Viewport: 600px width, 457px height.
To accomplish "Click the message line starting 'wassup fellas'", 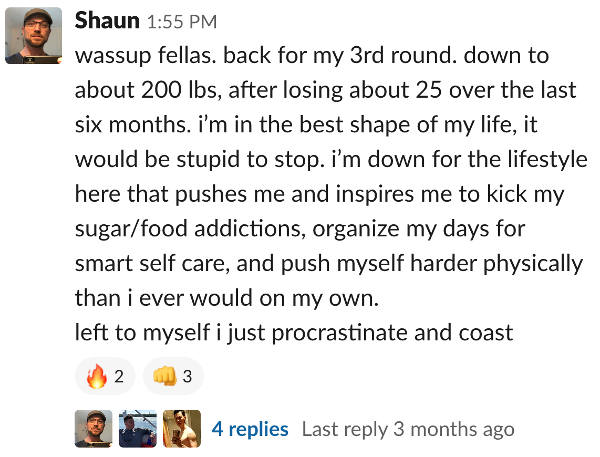I will click(312, 56).
